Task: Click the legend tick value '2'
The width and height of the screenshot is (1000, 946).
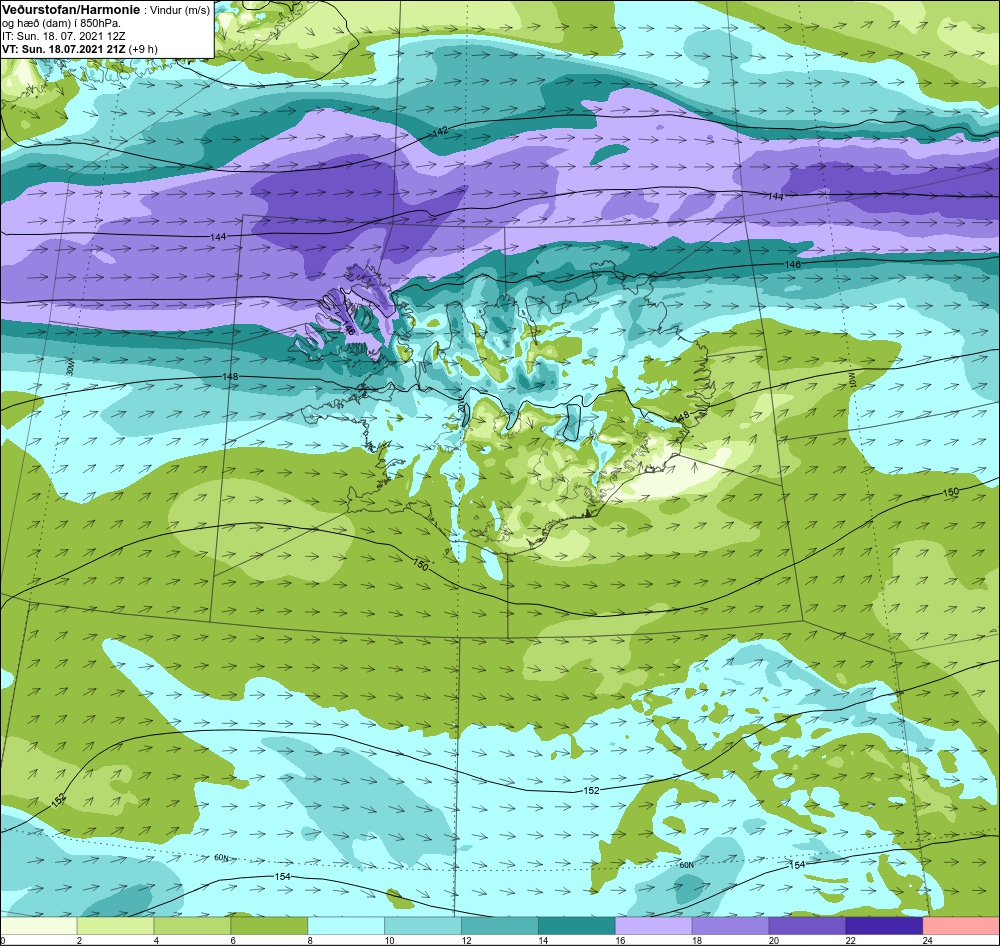Action: [x=80, y=940]
